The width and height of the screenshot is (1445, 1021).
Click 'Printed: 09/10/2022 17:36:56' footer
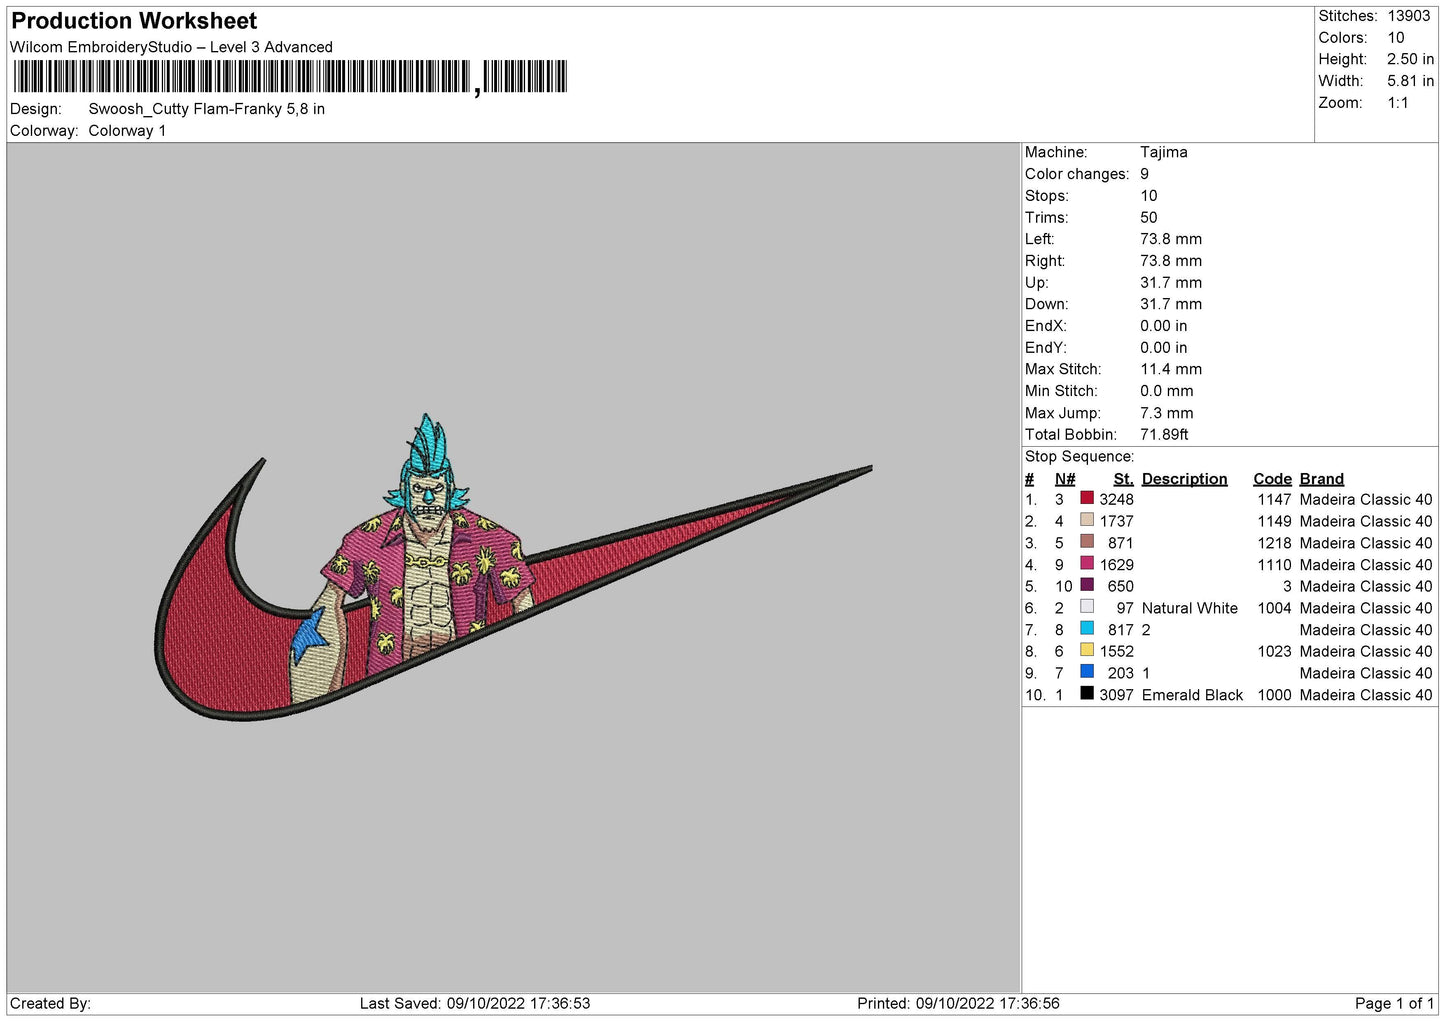tap(958, 1003)
